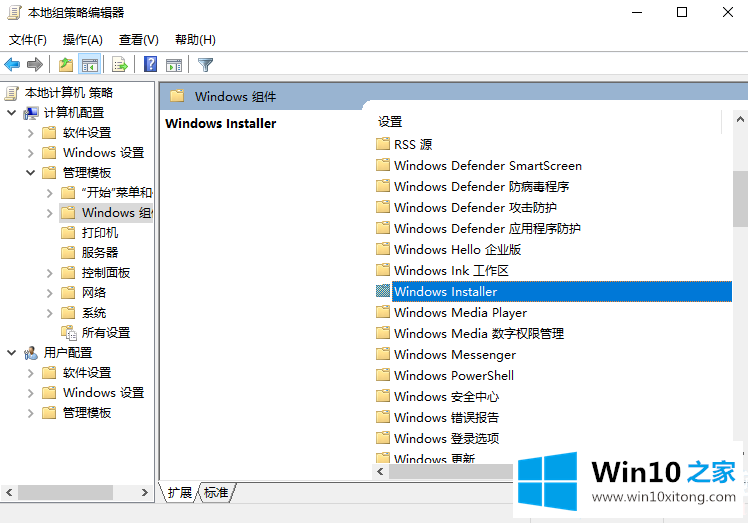Select Windows 错误报告 folder
748x523 pixels.
tap(446, 417)
